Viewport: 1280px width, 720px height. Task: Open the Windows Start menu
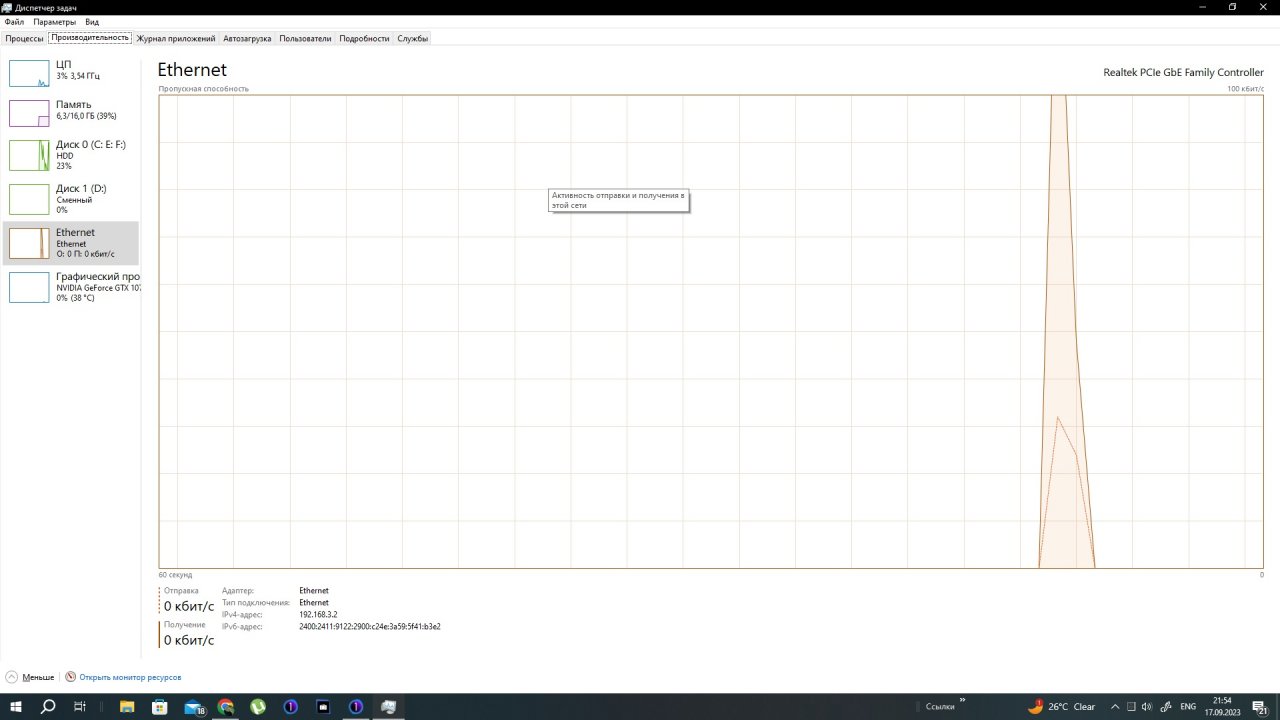16,706
